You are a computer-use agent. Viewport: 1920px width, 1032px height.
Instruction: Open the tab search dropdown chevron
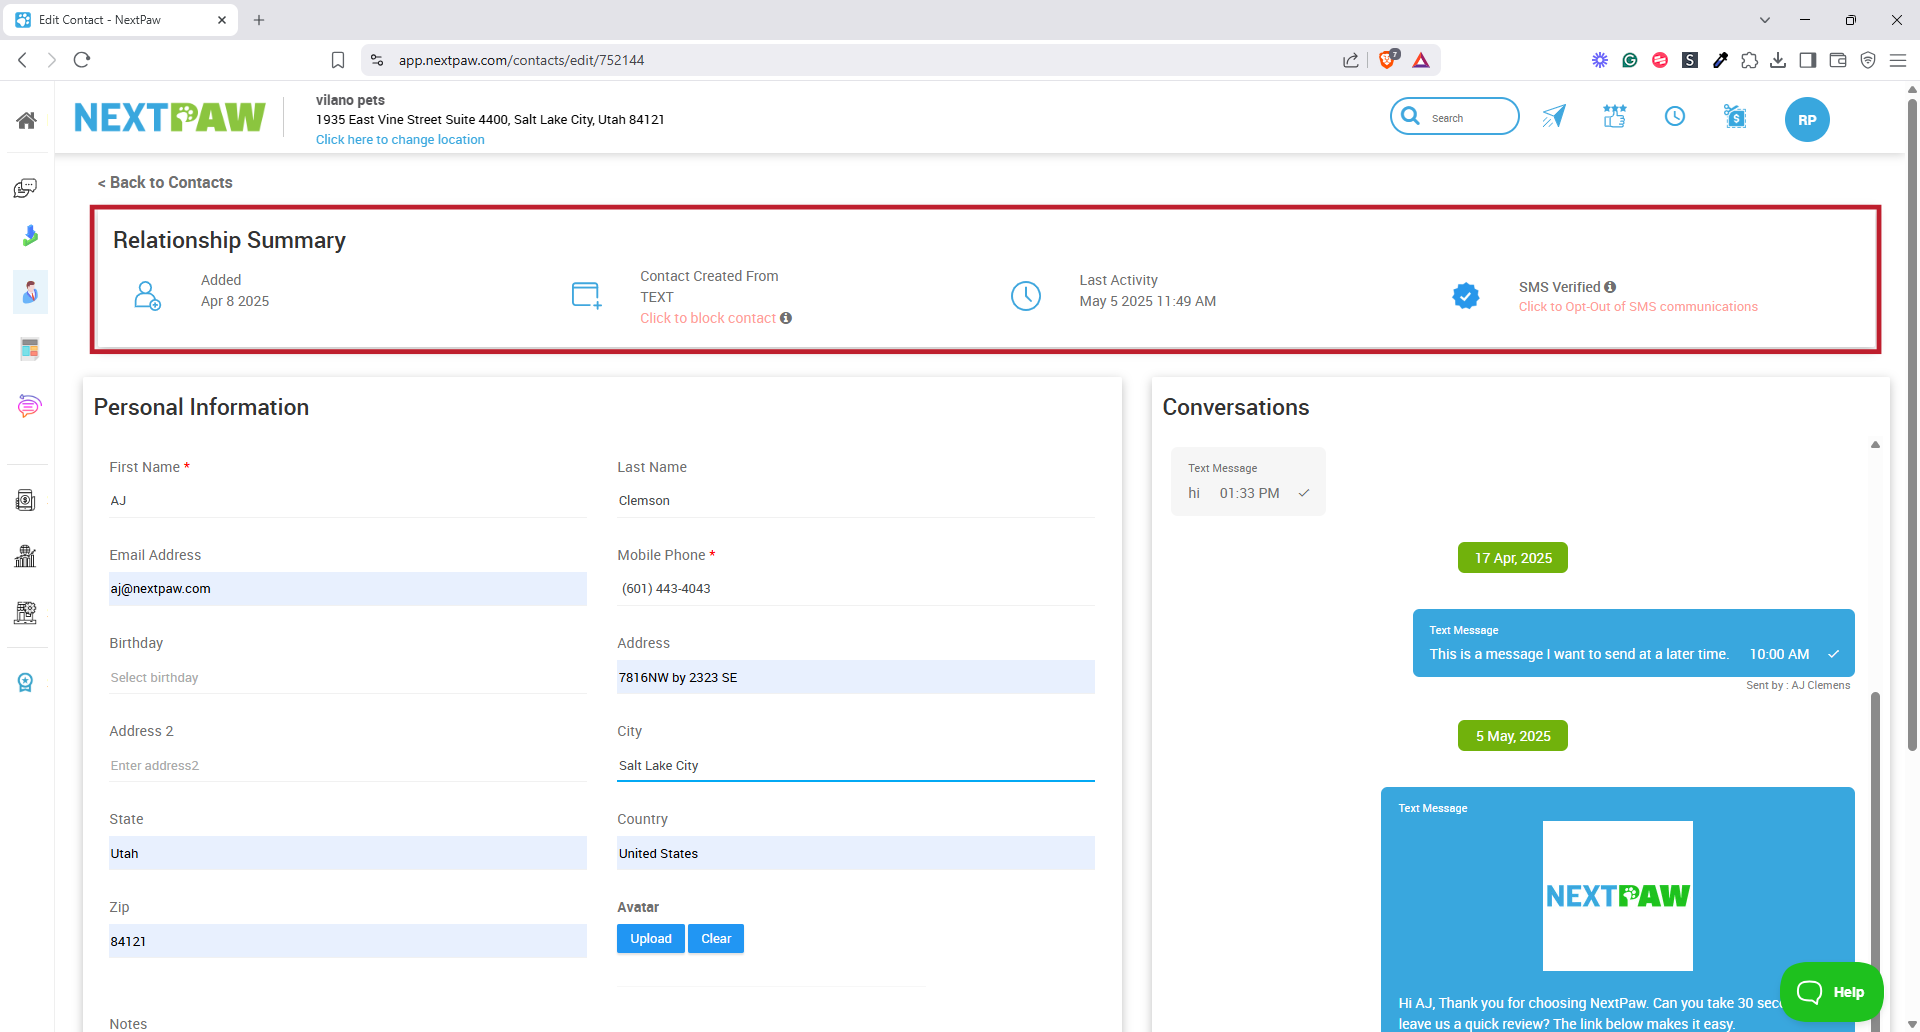[x=1765, y=20]
